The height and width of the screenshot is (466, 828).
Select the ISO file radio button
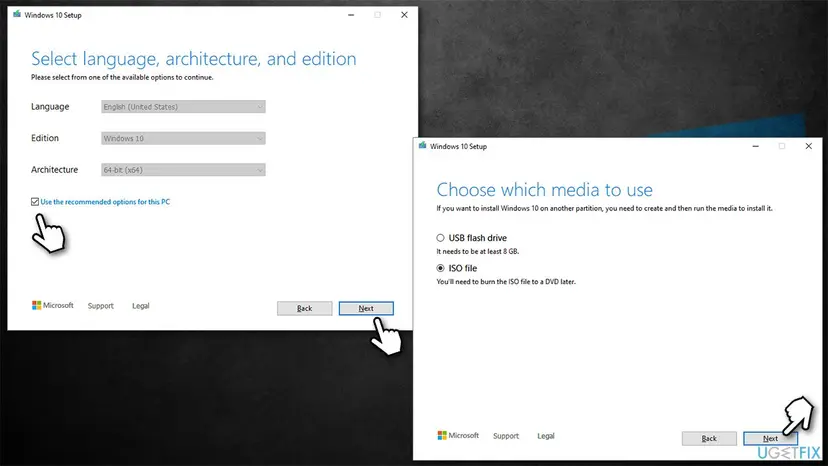pos(440,268)
